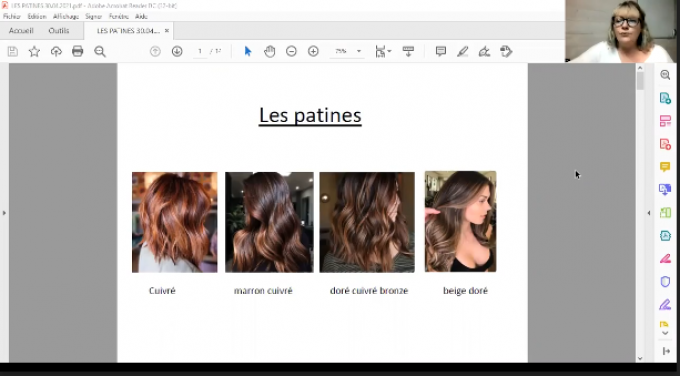Open the Accueil tab
The width and height of the screenshot is (680, 376).
(x=21, y=31)
